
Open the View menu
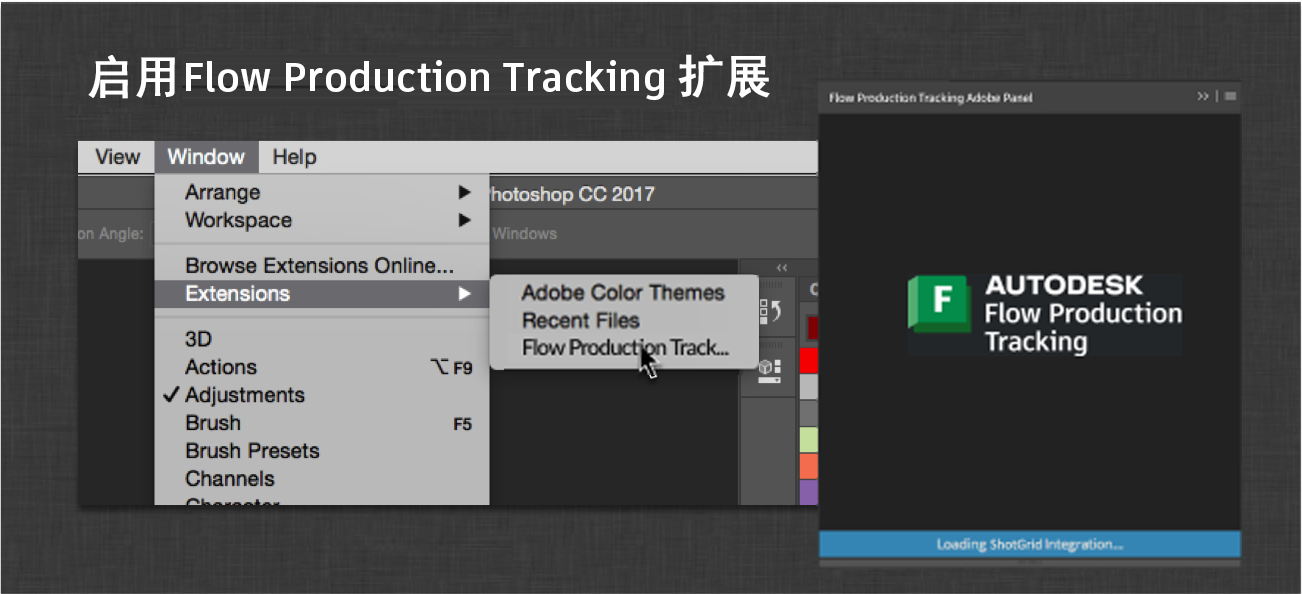pos(117,157)
